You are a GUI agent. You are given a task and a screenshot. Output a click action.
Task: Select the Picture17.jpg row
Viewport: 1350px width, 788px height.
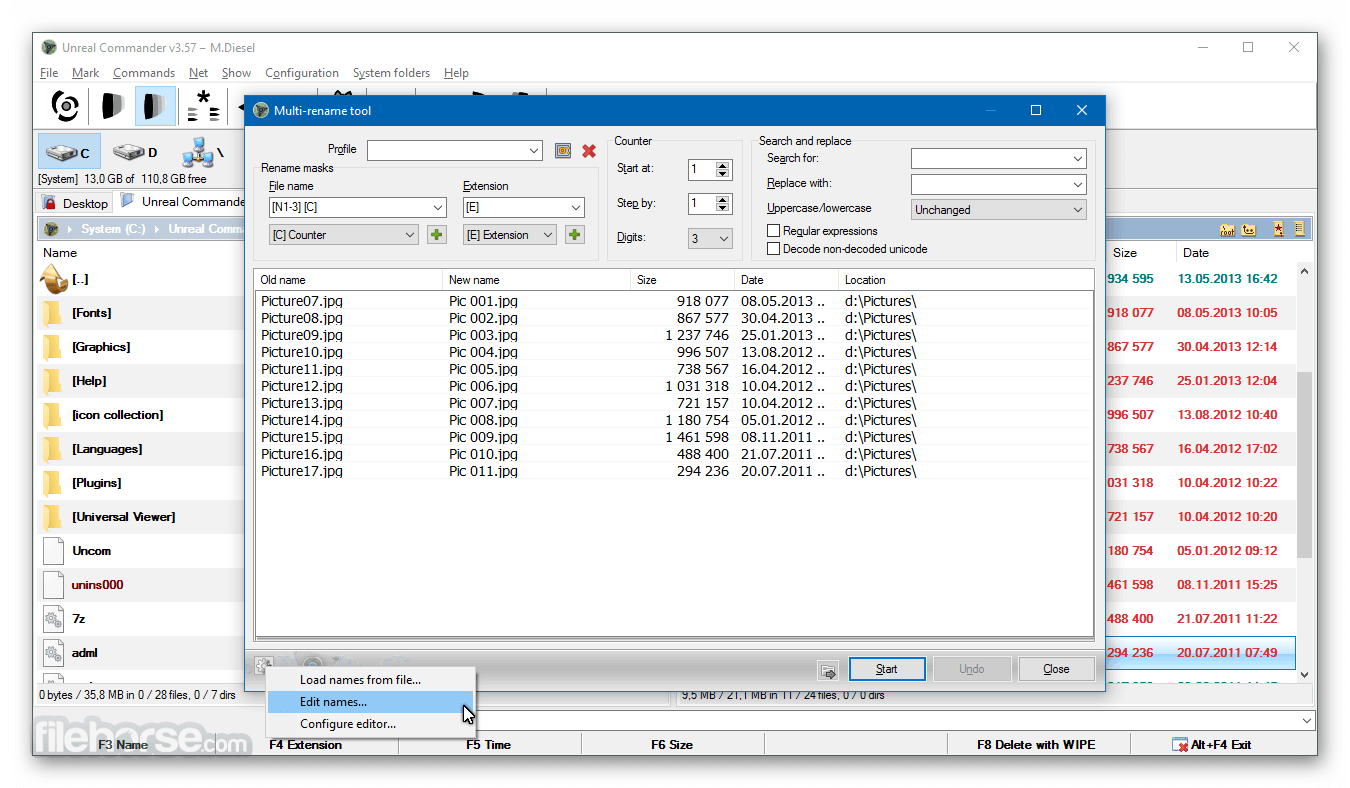coord(674,471)
